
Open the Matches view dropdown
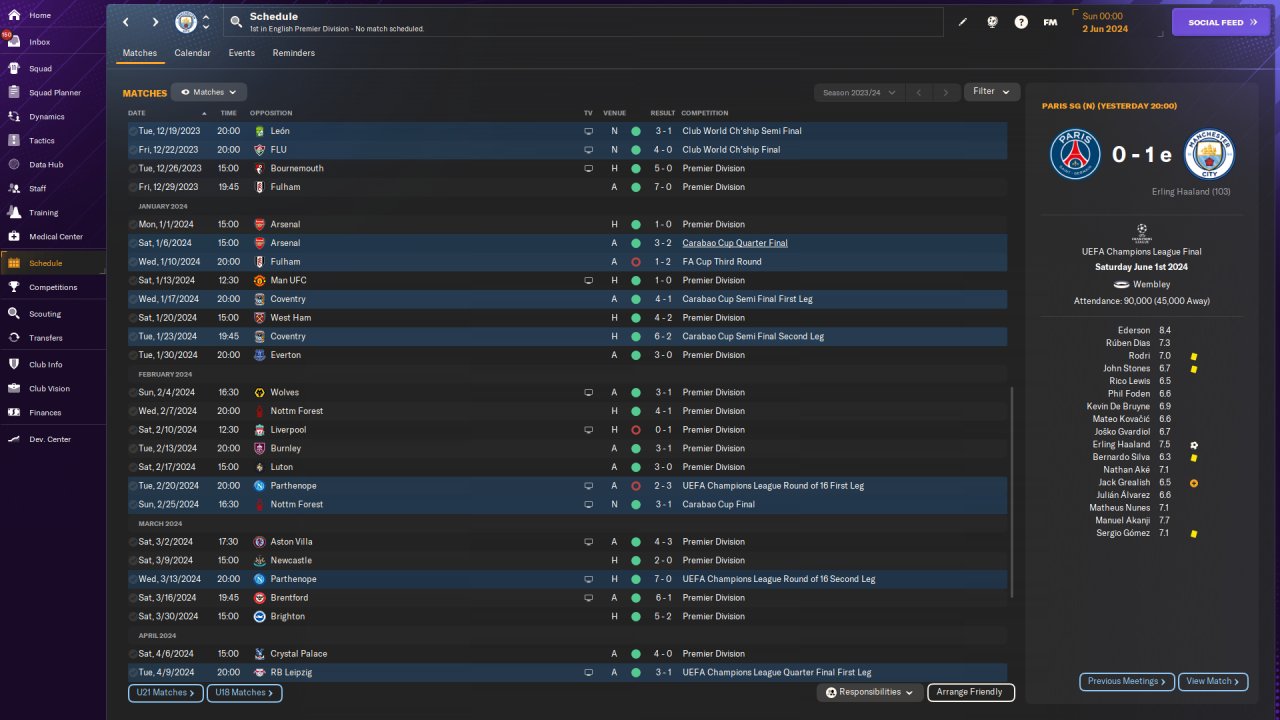(209, 92)
